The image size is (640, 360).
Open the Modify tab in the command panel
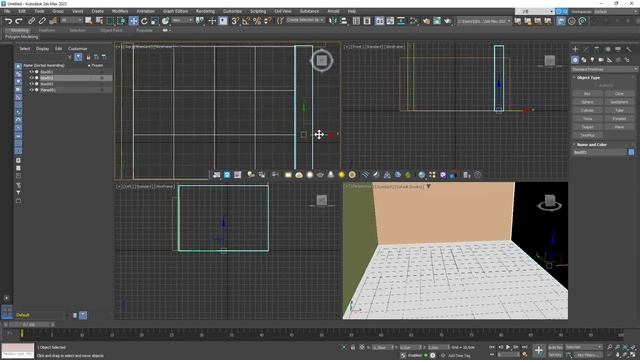click(586, 49)
